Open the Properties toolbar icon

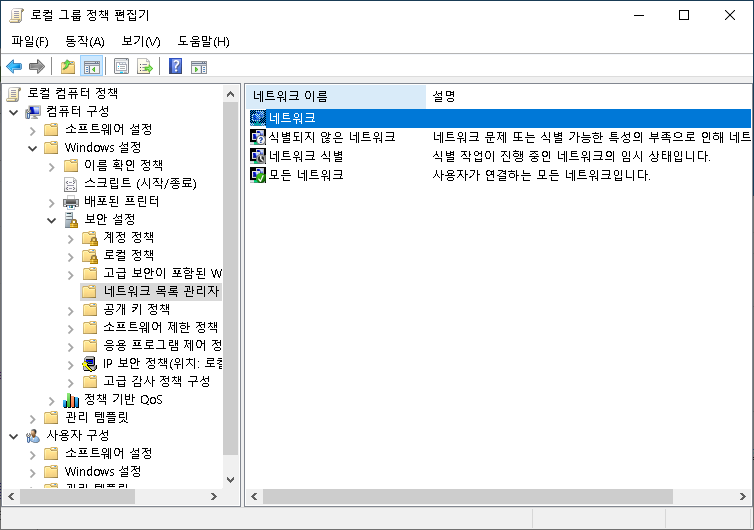tap(121, 66)
